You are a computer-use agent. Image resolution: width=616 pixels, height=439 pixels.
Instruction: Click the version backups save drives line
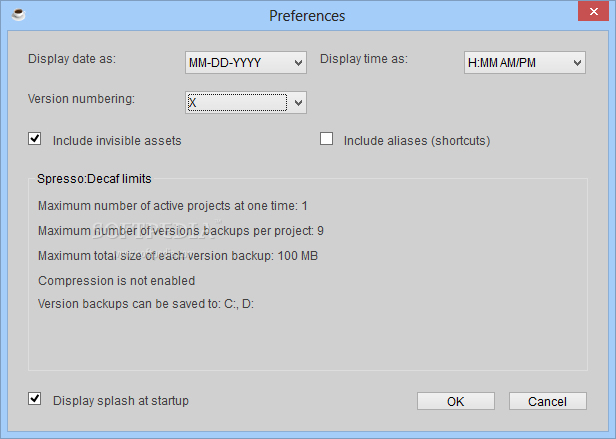[145, 303]
